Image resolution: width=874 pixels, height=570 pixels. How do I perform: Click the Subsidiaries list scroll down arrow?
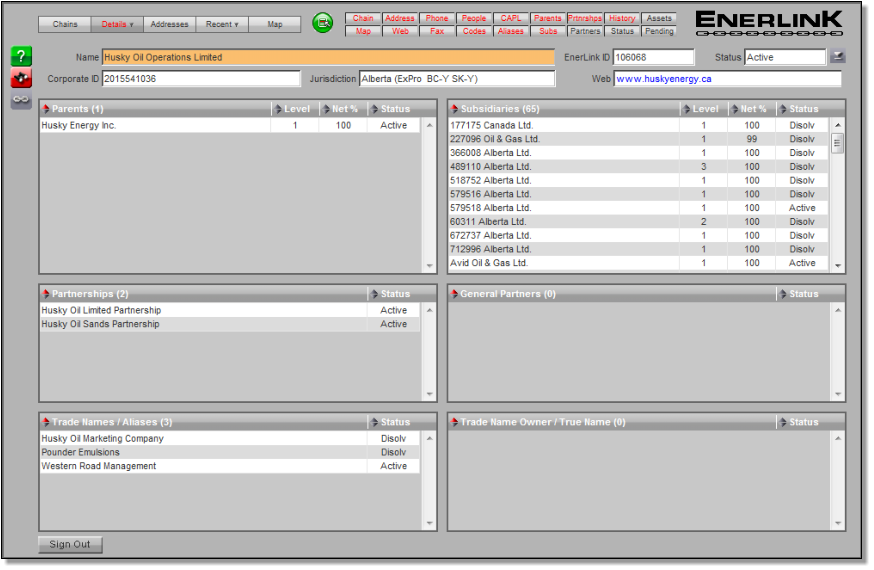point(838,266)
